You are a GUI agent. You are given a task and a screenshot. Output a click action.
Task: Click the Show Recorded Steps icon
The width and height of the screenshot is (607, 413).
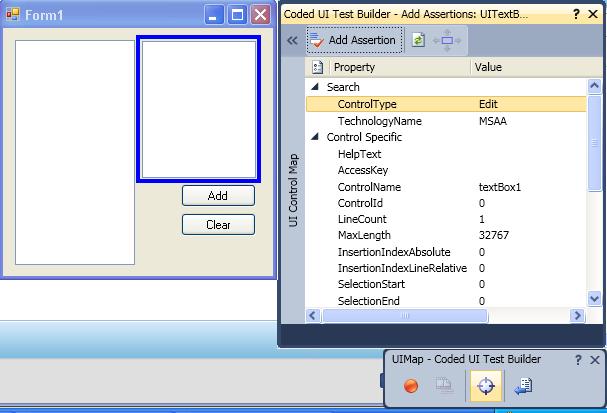(445, 387)
